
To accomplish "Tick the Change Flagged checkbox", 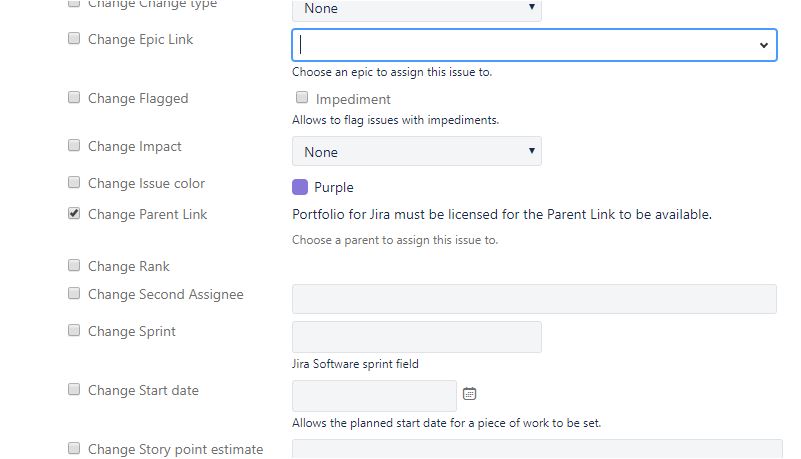I will 74,98.
